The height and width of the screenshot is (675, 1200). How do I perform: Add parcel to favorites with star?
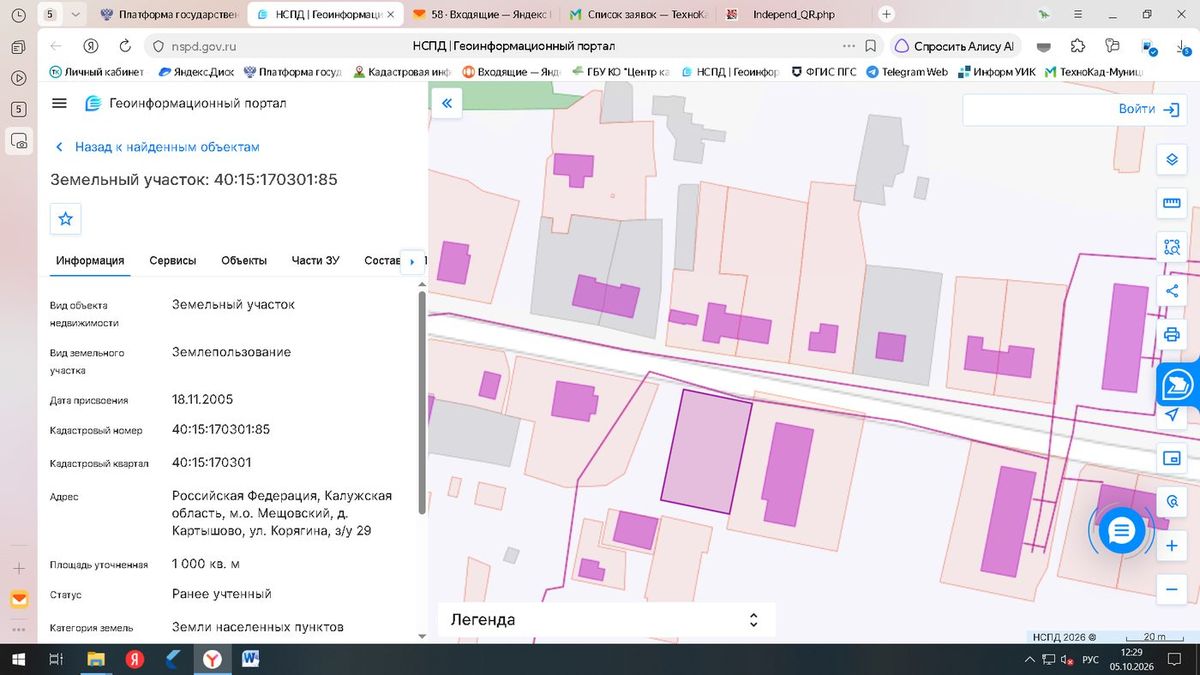66,218
